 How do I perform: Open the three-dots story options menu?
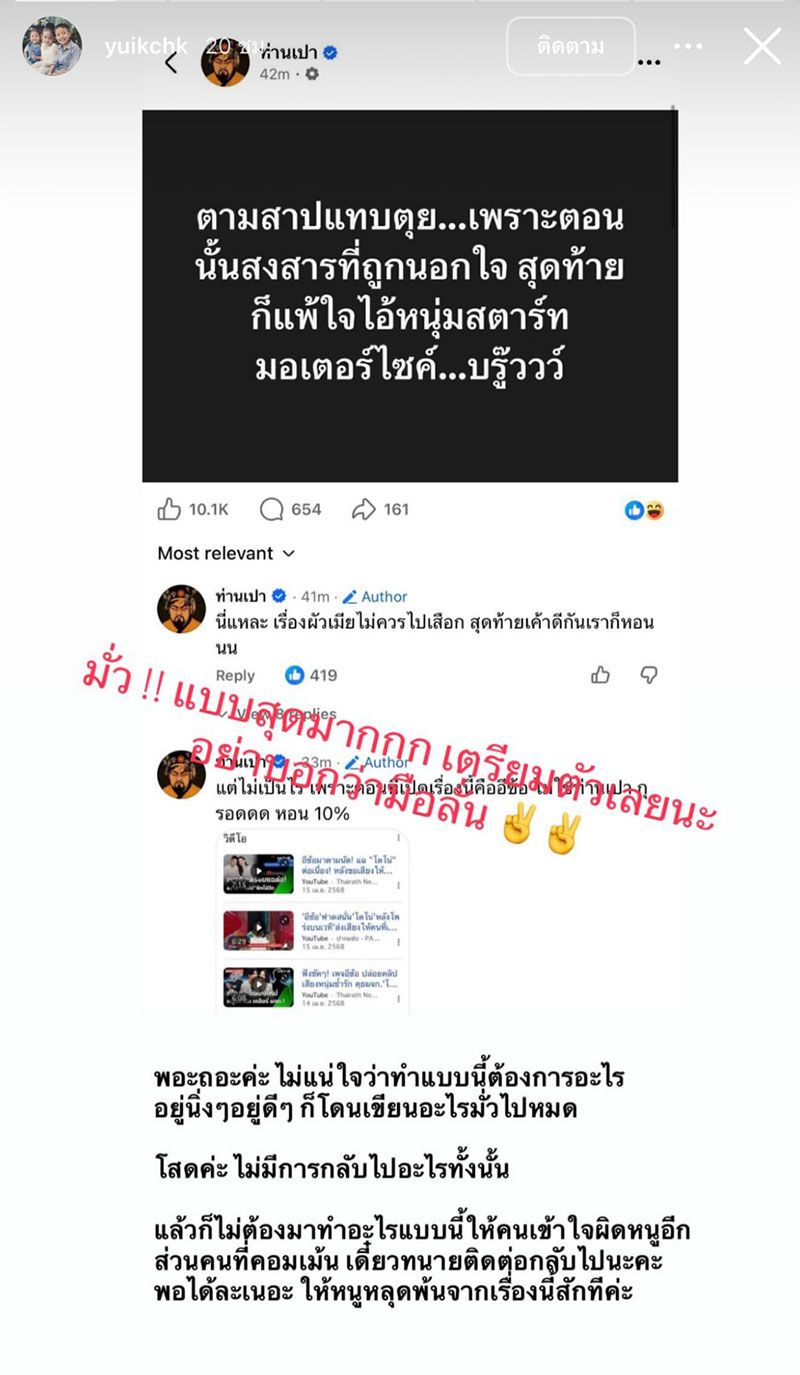pyautogui.click(x=688, y=46)
